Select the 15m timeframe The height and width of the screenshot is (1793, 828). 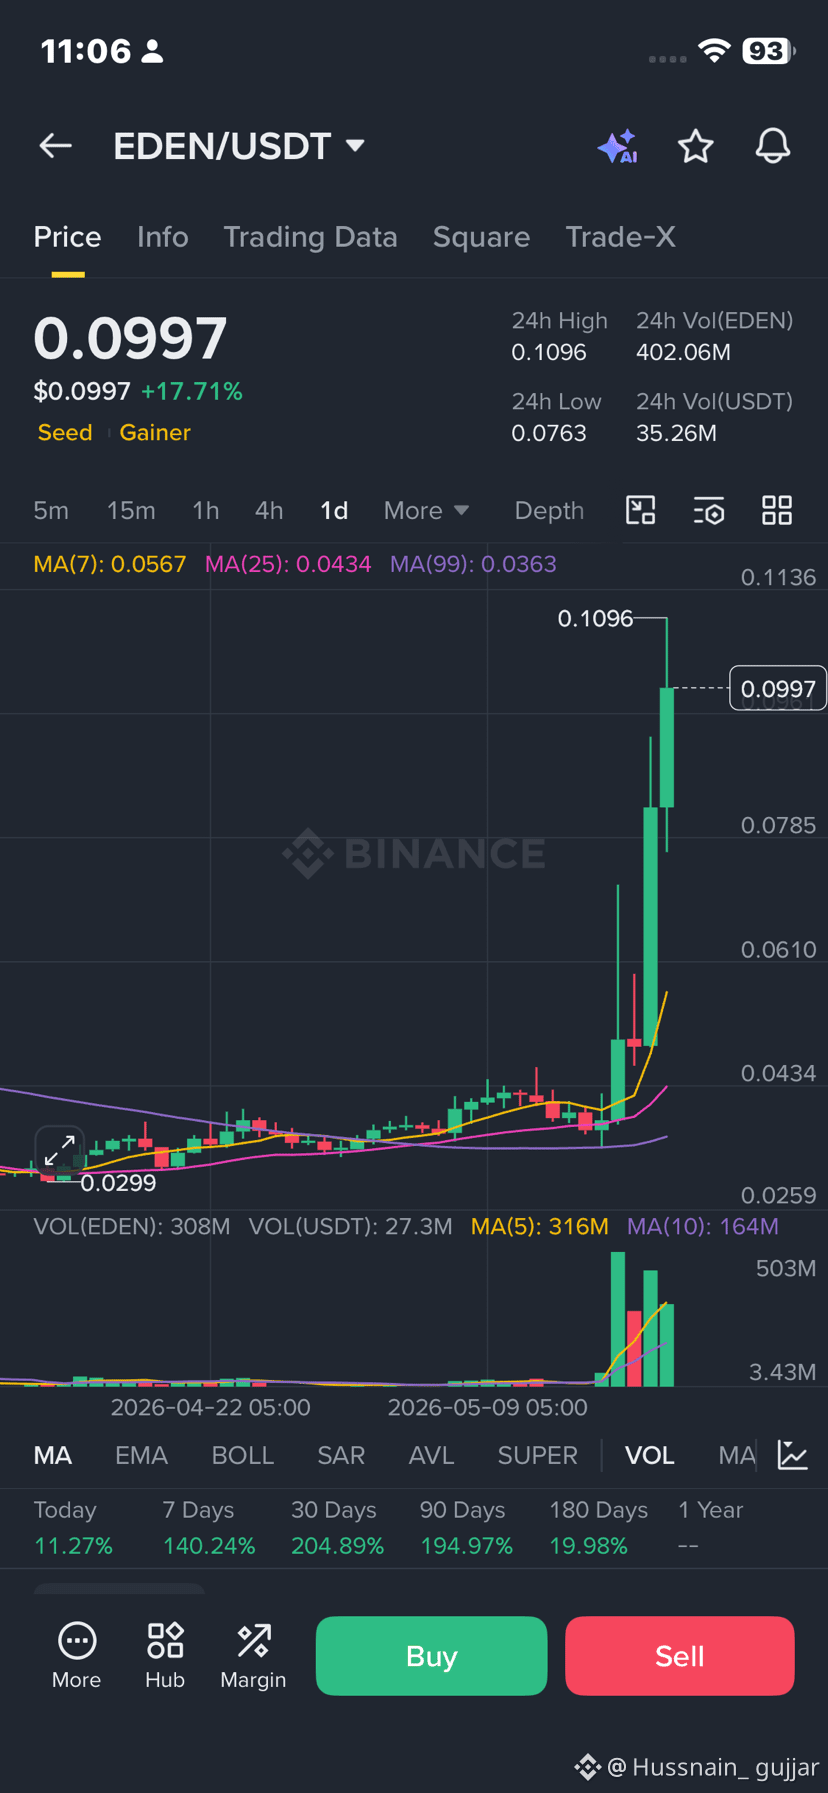[x=131, y=510]
